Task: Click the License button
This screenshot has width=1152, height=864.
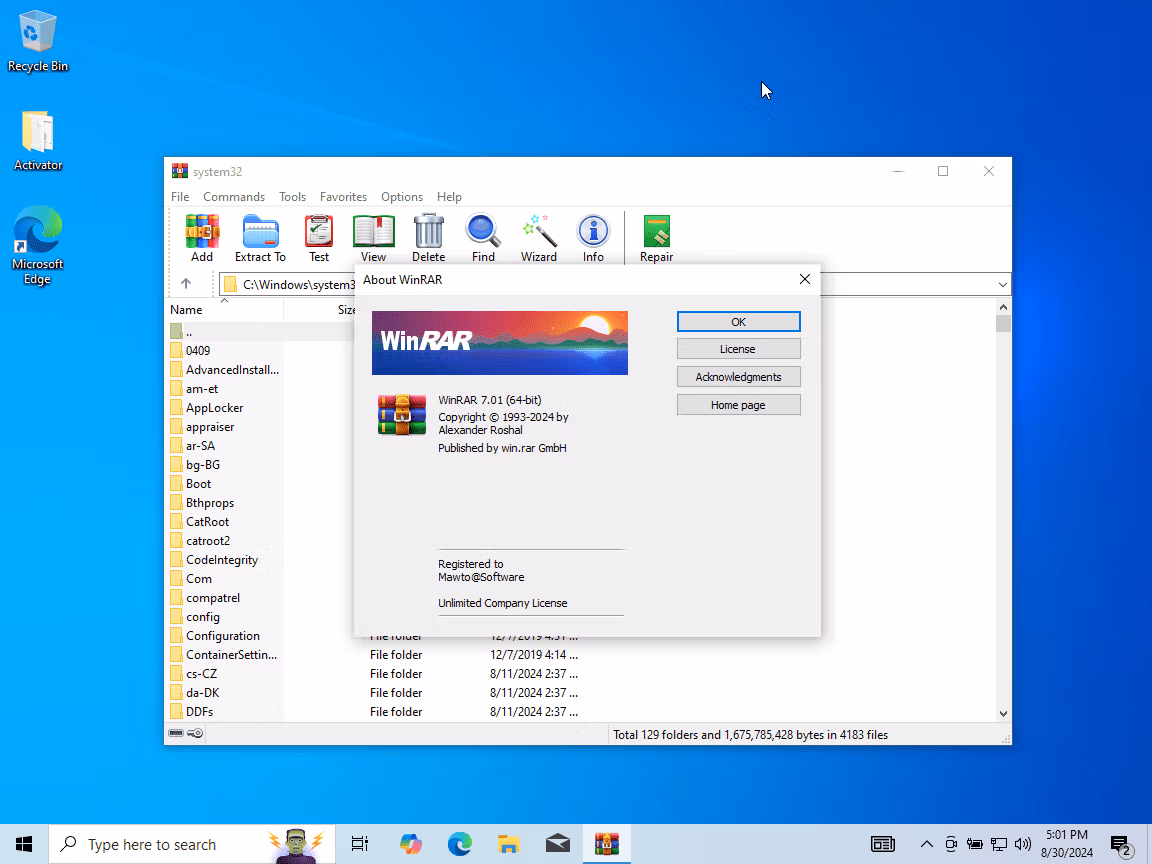Action: pos(738,349)
